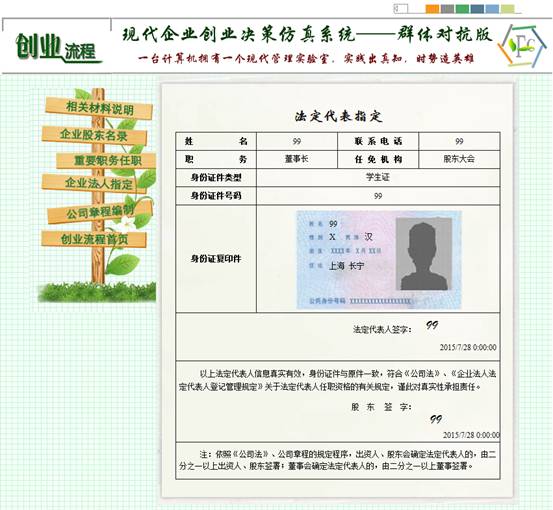Viewport: 553px width, 510px height.
Task: Click the 姓名 value field showing 99
Action: (297, 141)
